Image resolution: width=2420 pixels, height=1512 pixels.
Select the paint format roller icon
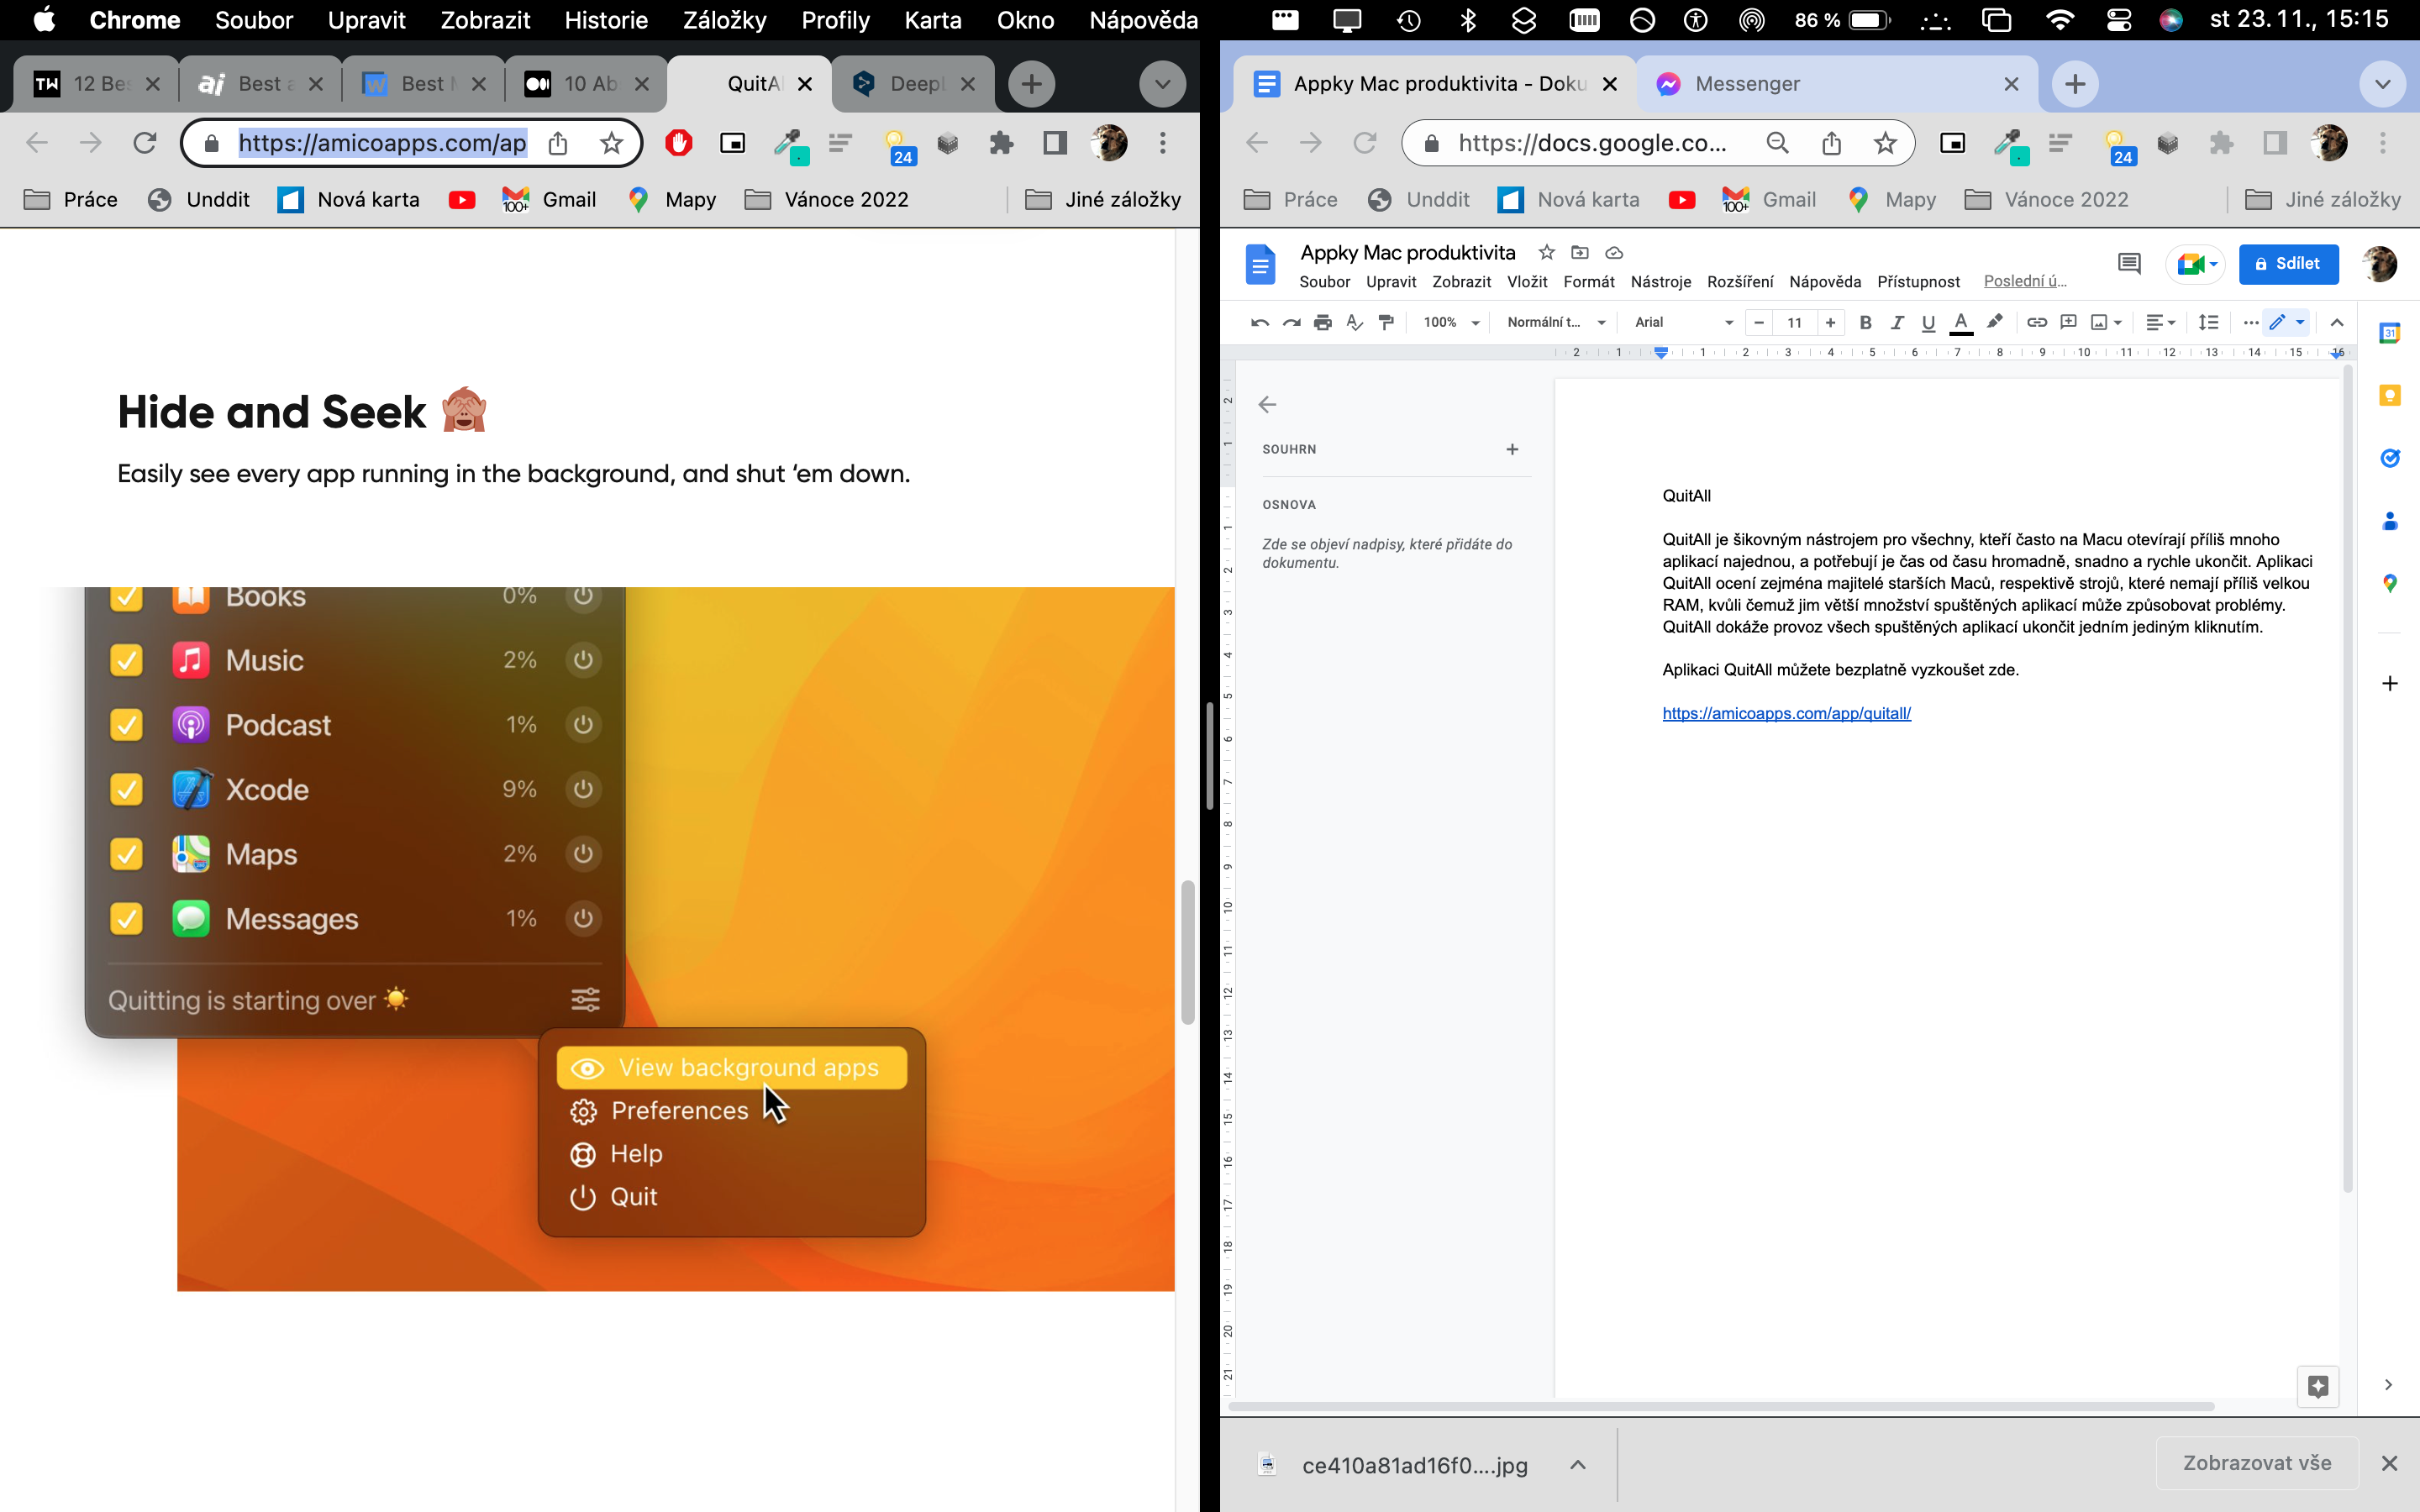click(1387, 322)
